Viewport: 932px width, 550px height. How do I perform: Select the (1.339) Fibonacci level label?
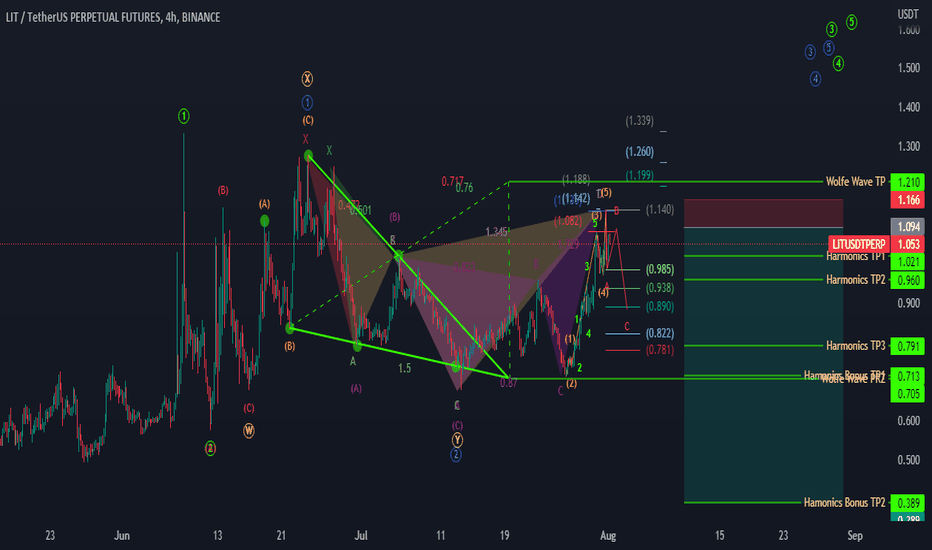640,121
